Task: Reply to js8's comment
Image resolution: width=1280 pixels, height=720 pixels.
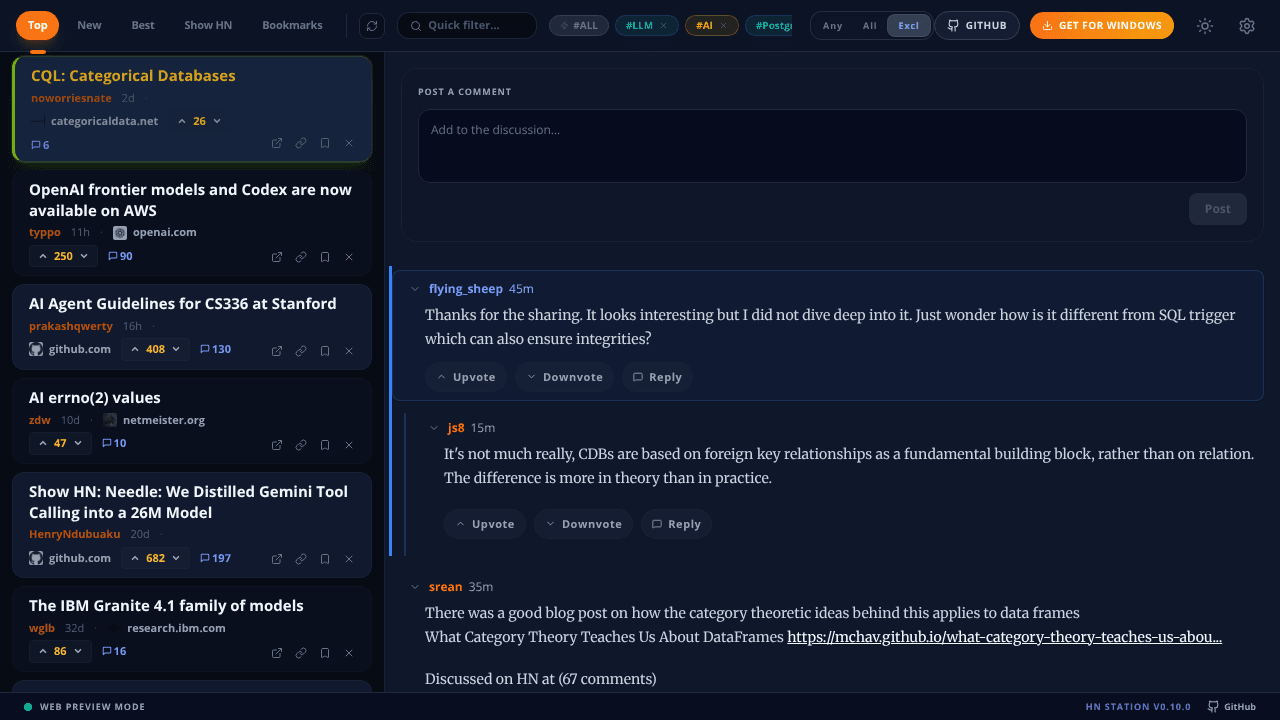Action: pos(676,524)
